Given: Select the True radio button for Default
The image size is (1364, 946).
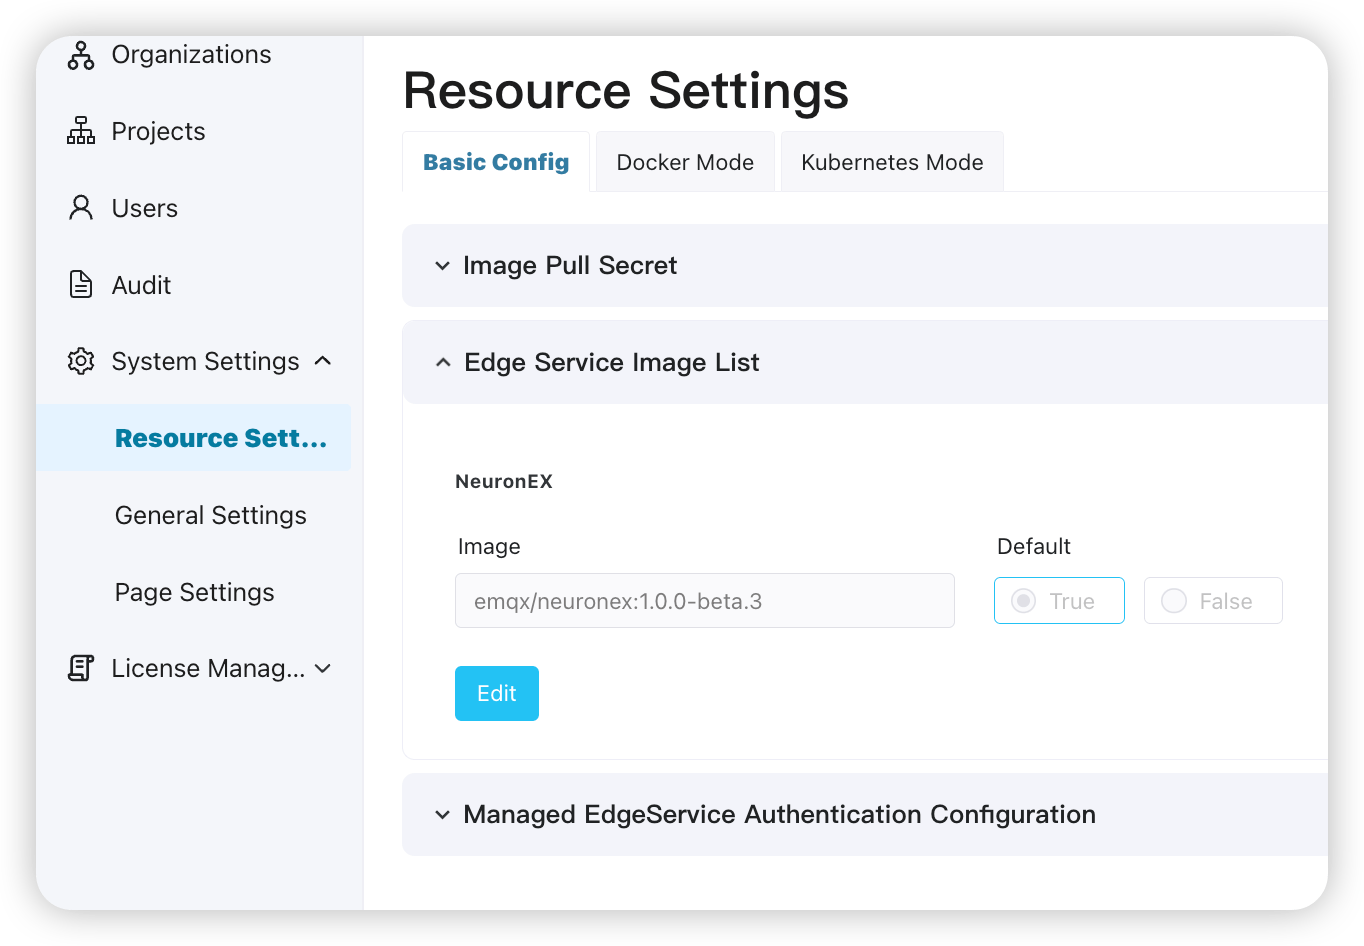Looking at the screenshot, I should pos(1023,601).
